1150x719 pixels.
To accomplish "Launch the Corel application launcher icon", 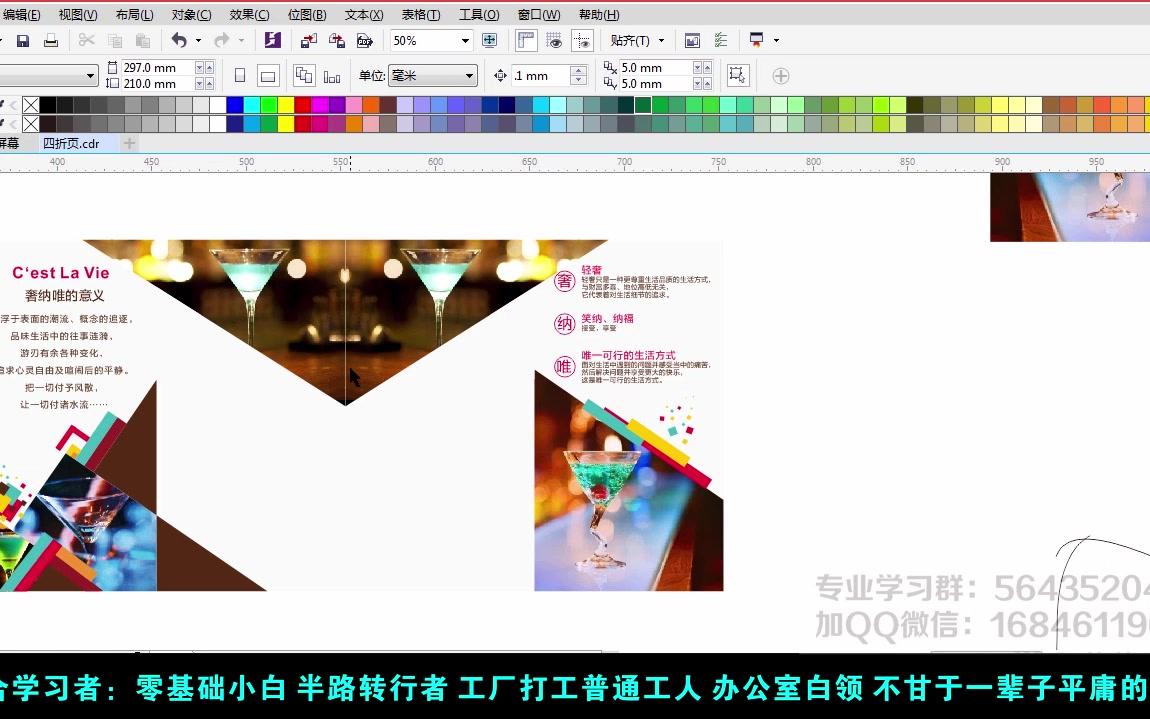I will click(x=272, y=40).
